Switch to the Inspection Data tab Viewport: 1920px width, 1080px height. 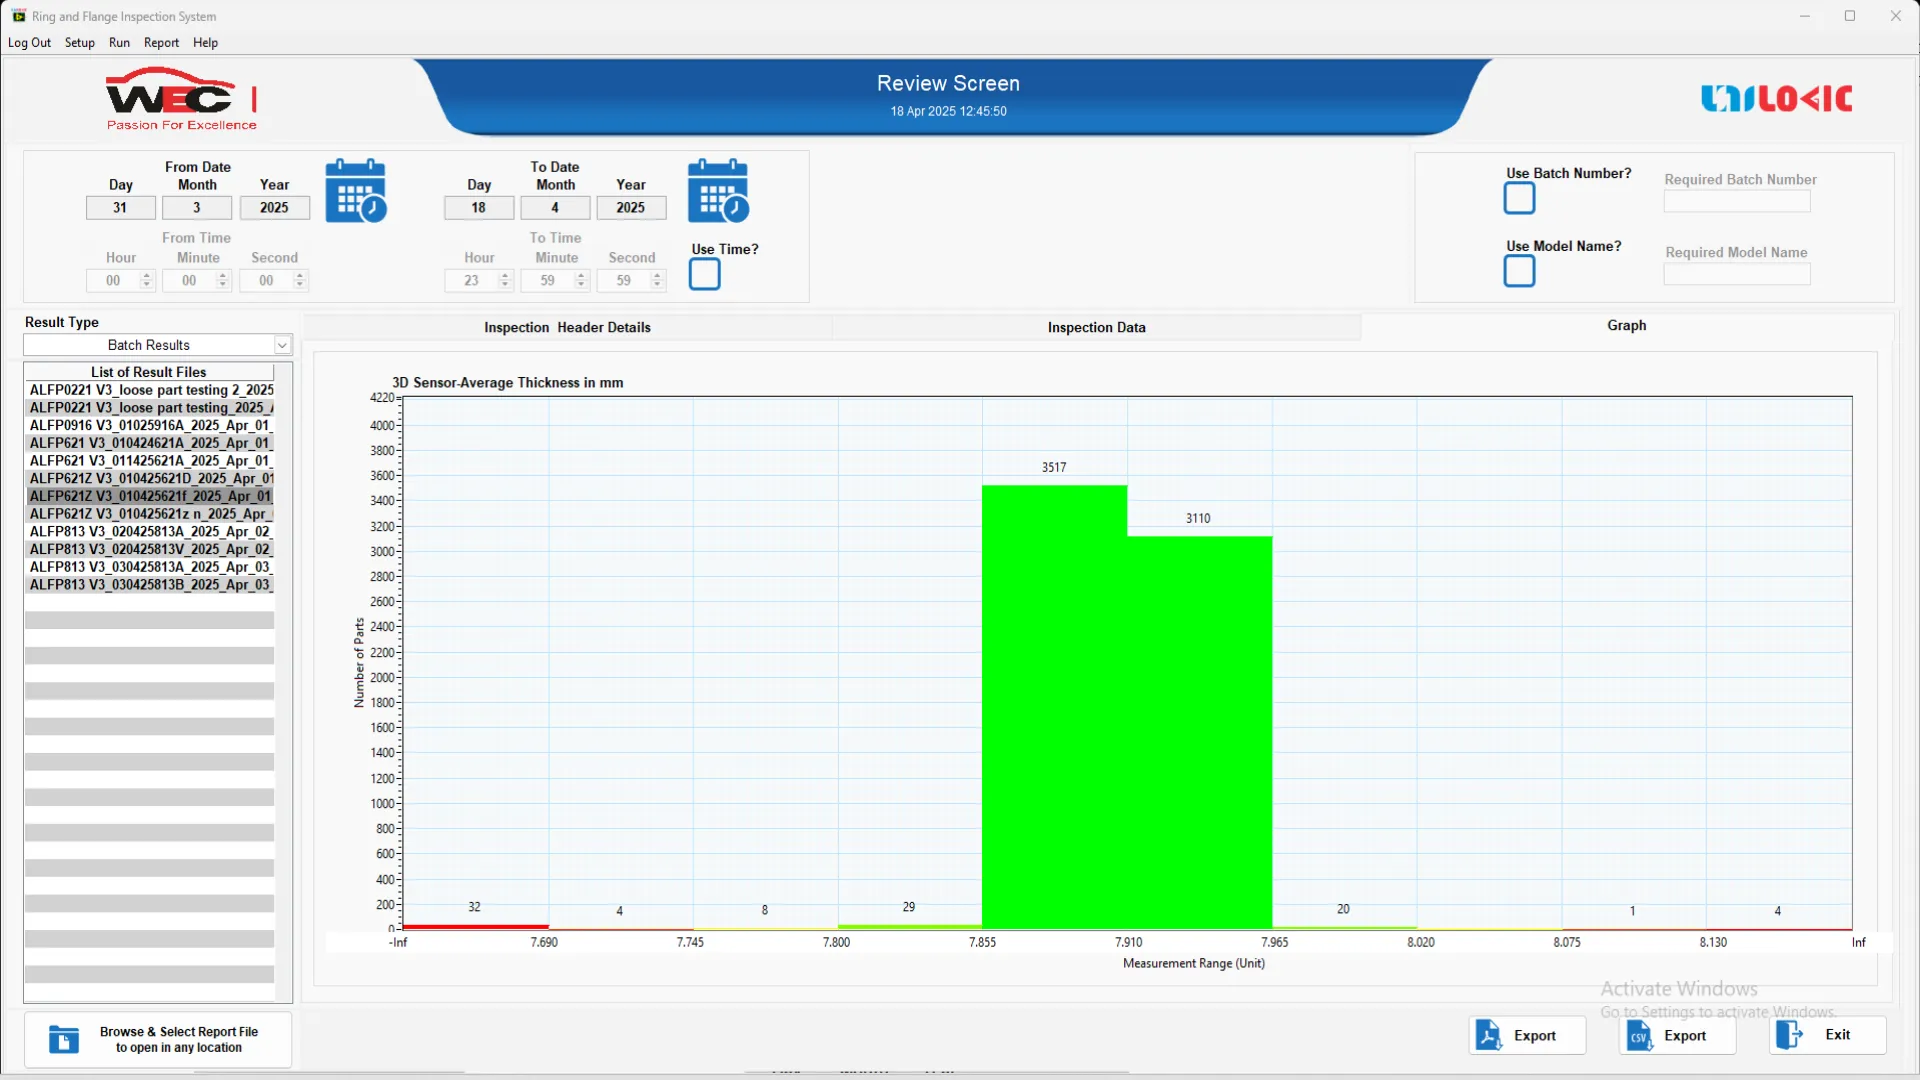click(x=1096, y=327)
